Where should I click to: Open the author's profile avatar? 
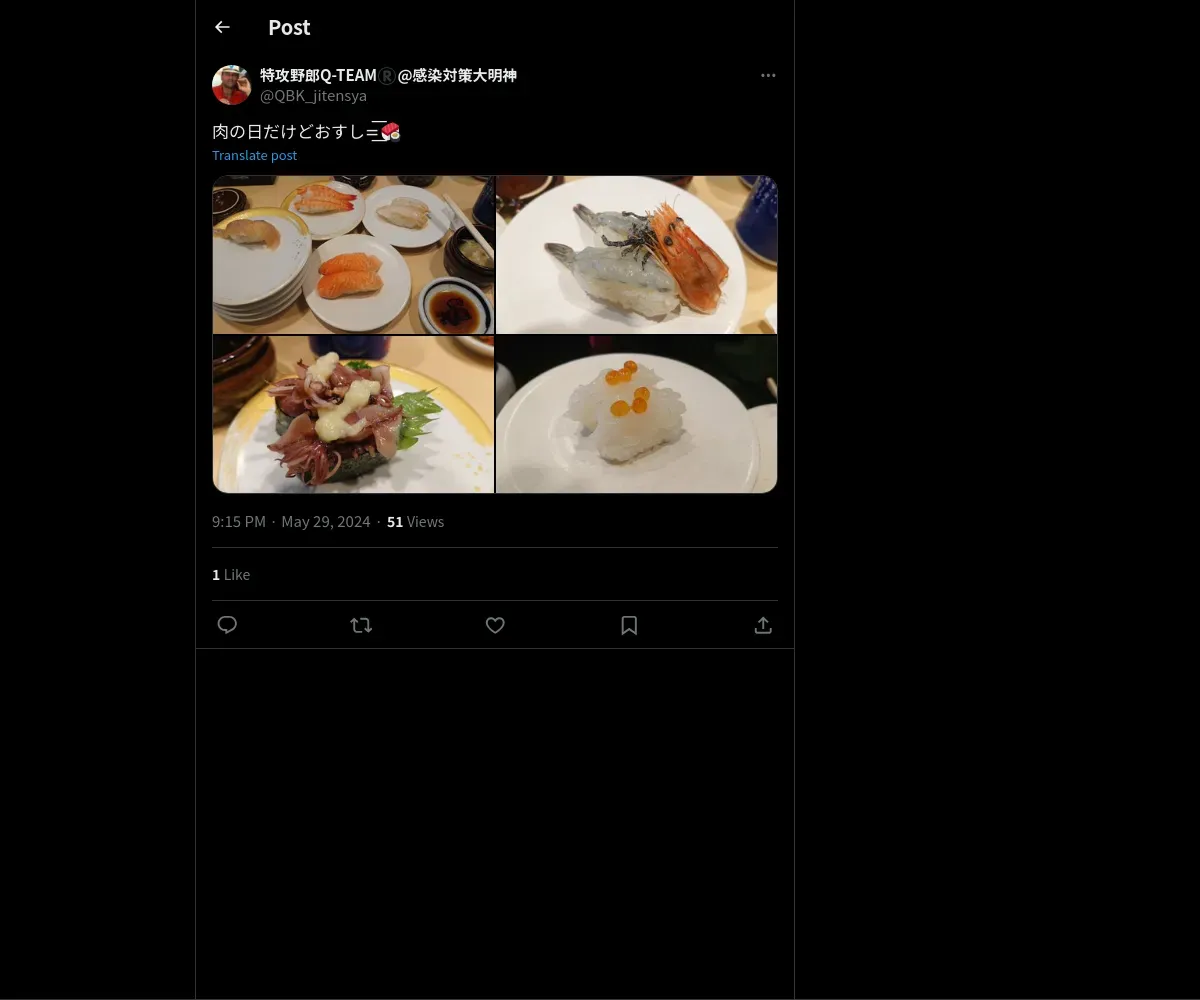point(231,85)
